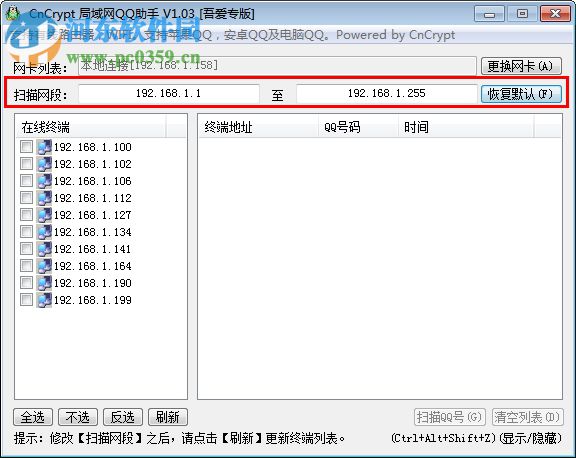
Task: Click the computer icon beside 192.168.1.141
Action: click(44, 249)
